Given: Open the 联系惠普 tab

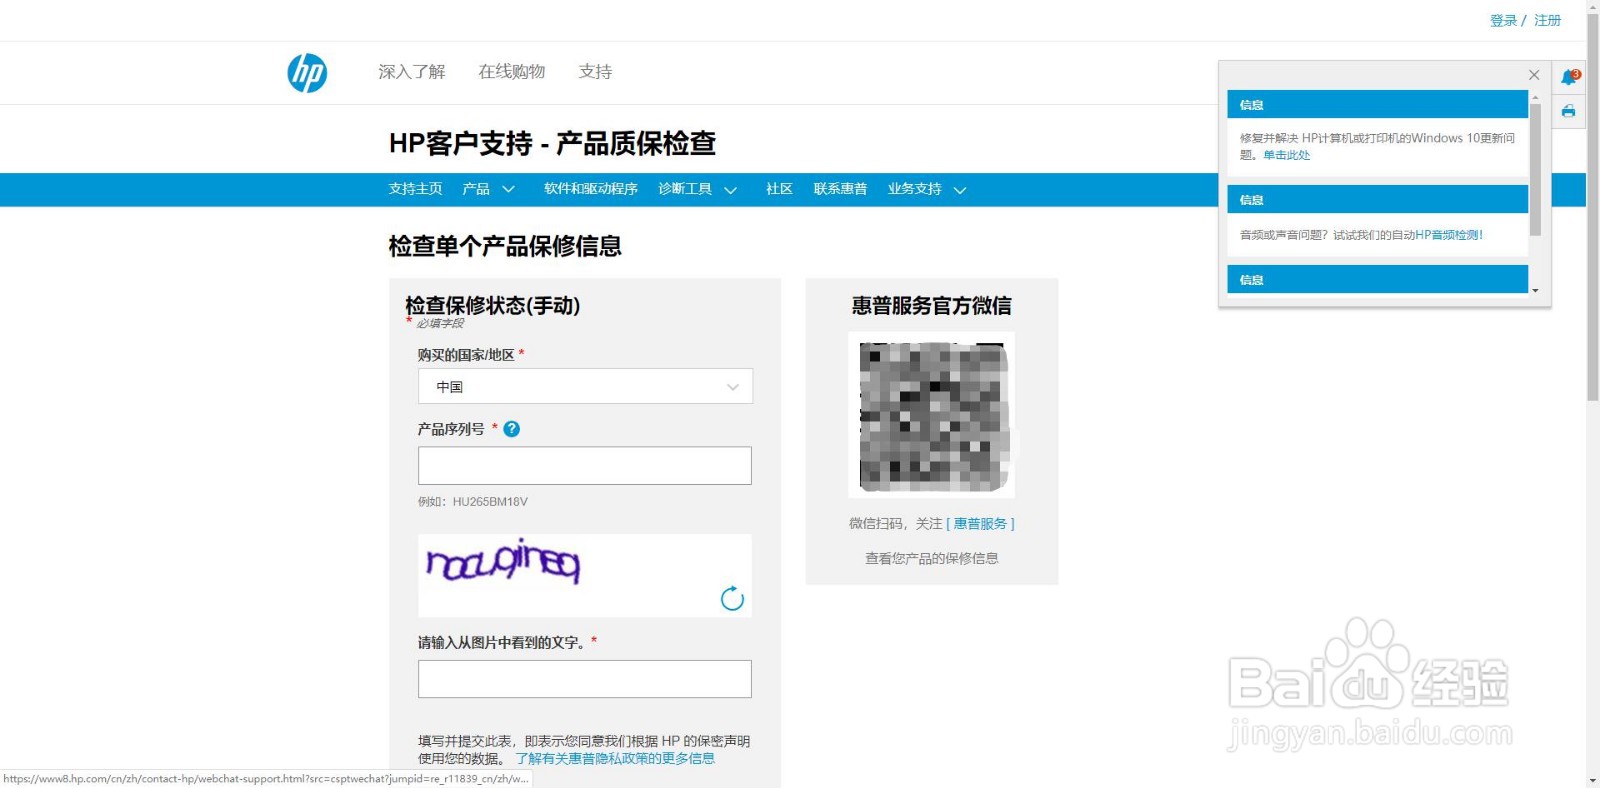Looking at the screenshot, I should (840, 189).
